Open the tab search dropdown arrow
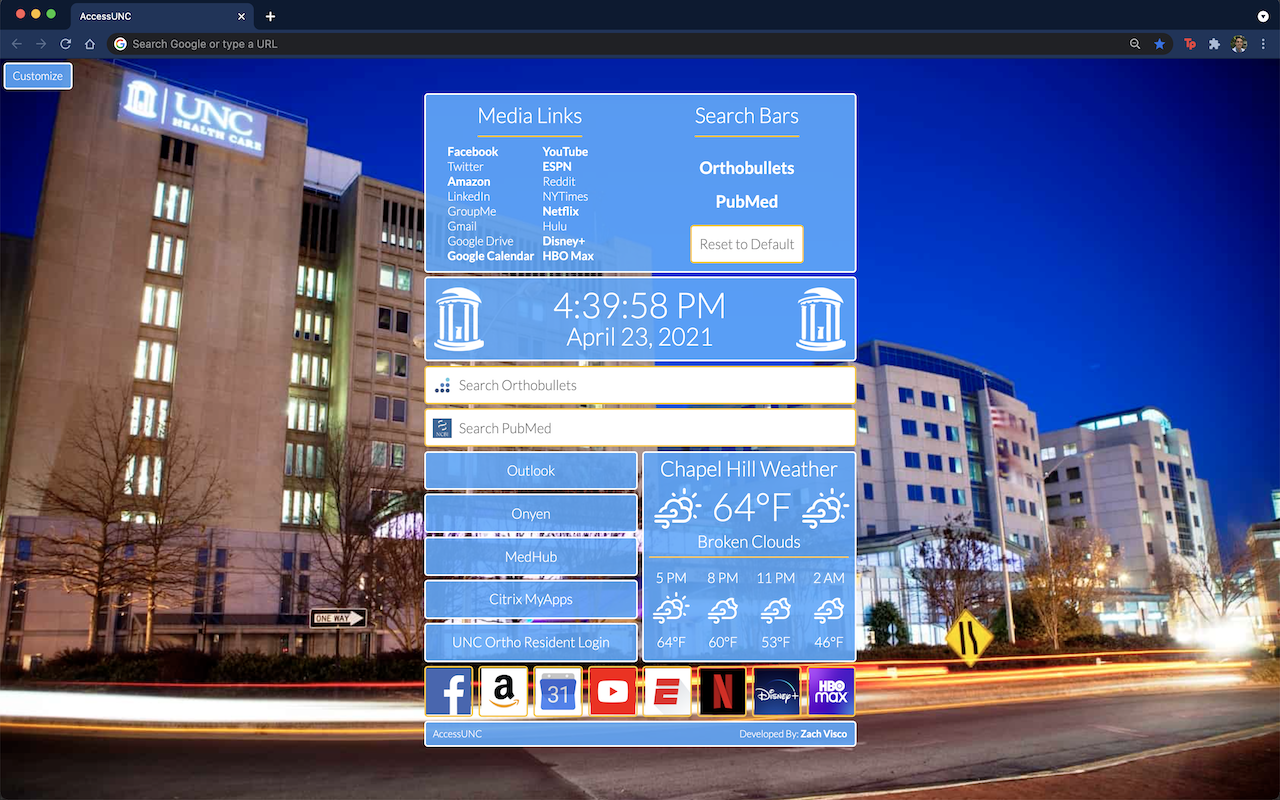The width and height of the screenshot is (1280, 800). tap(1263, 16)
